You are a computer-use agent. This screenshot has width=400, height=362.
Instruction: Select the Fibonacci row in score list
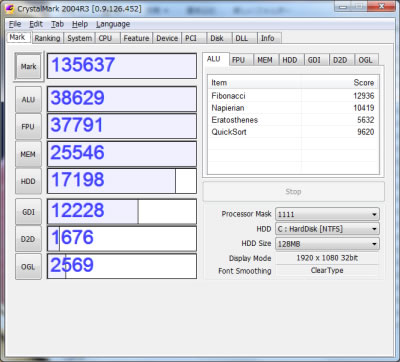[x=293, y=96]
